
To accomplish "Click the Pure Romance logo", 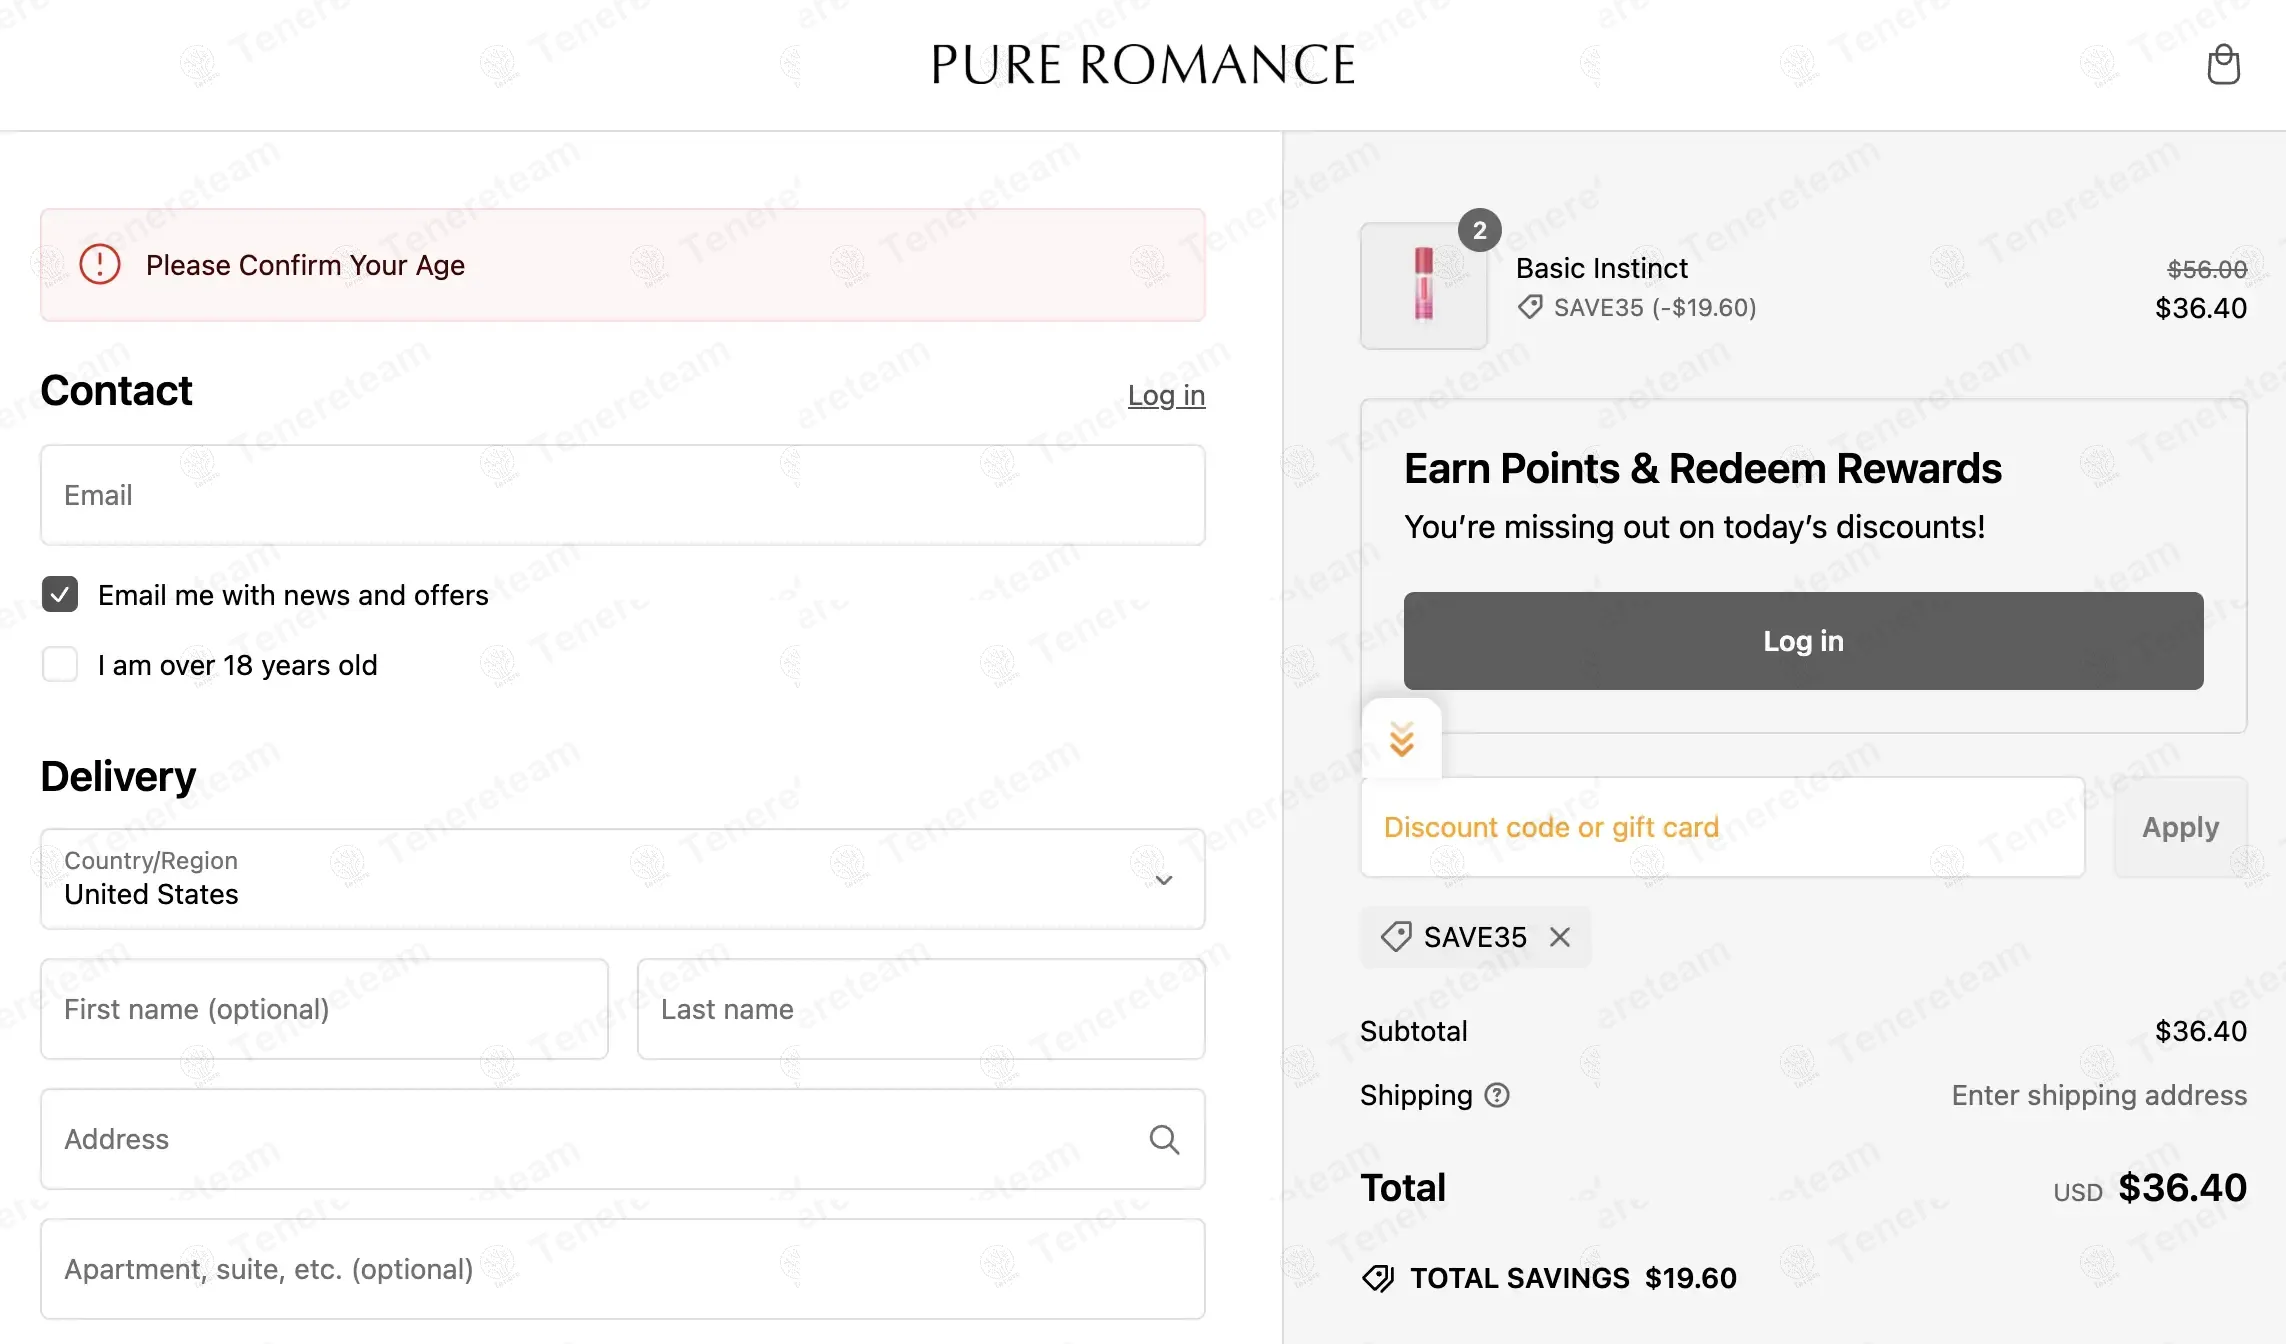I will [1143, 65].
